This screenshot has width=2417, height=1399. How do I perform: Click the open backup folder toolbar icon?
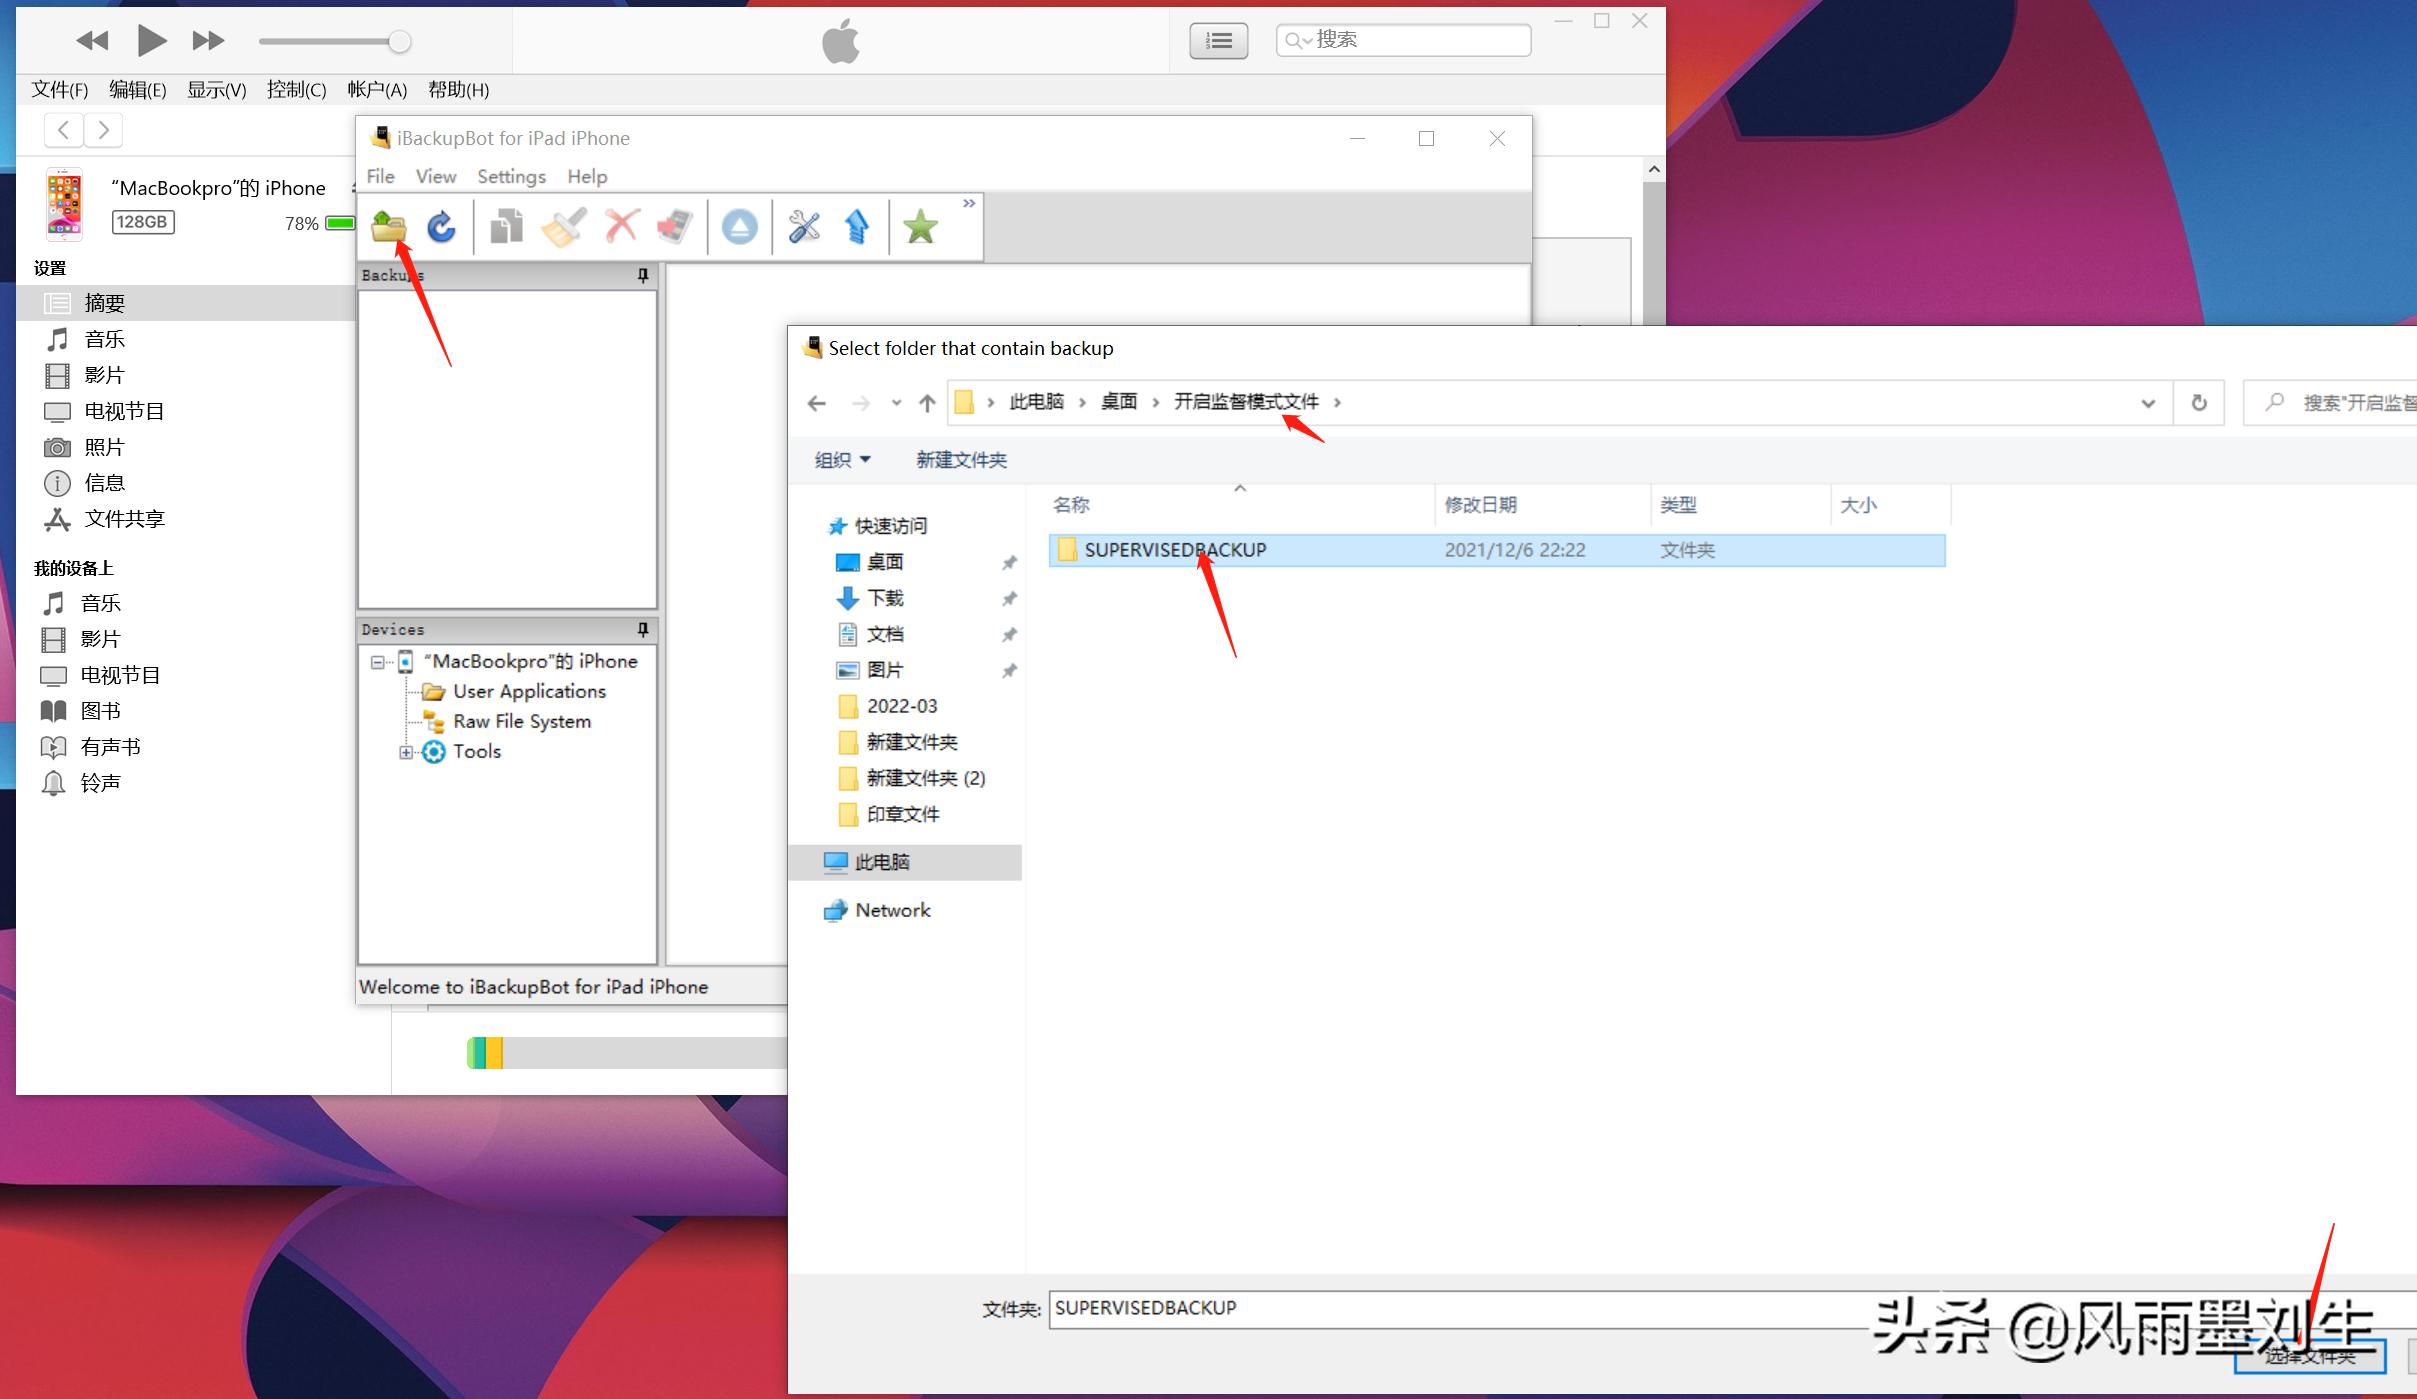(388, 227)
